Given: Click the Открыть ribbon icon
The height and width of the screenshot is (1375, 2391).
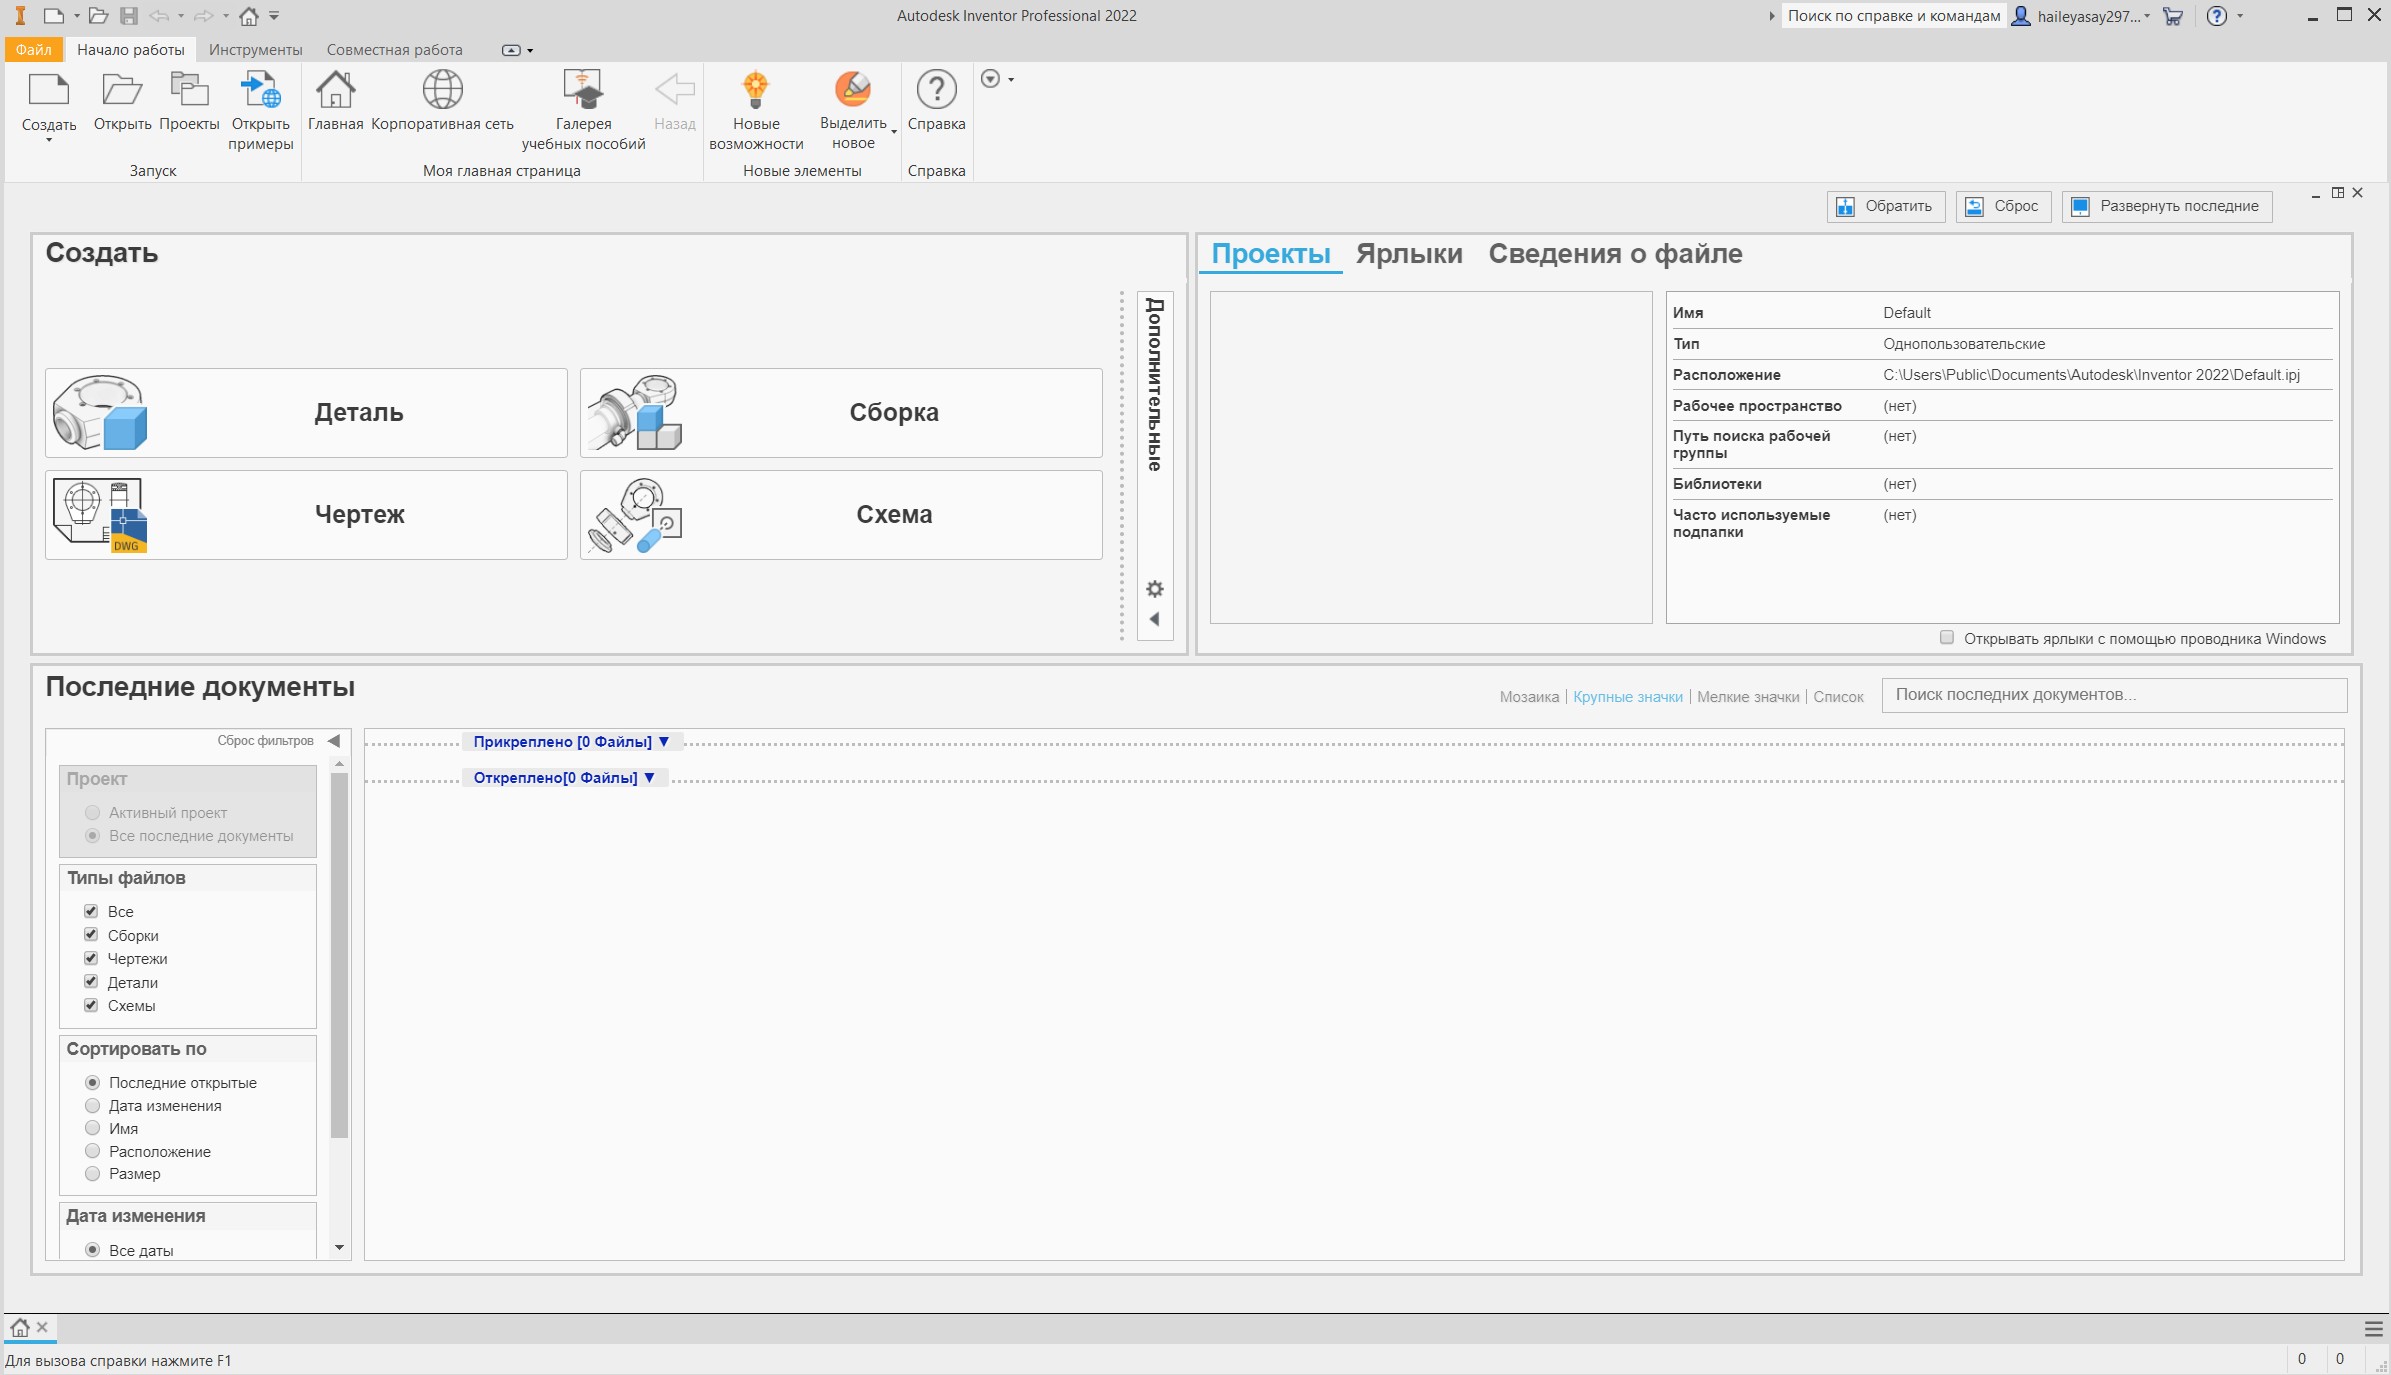Looking at the screenshot, I should pos(122,90).
